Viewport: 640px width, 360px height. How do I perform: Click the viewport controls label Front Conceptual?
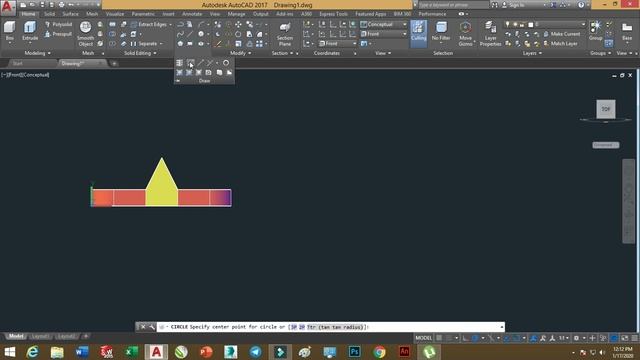tap(25, 75)
